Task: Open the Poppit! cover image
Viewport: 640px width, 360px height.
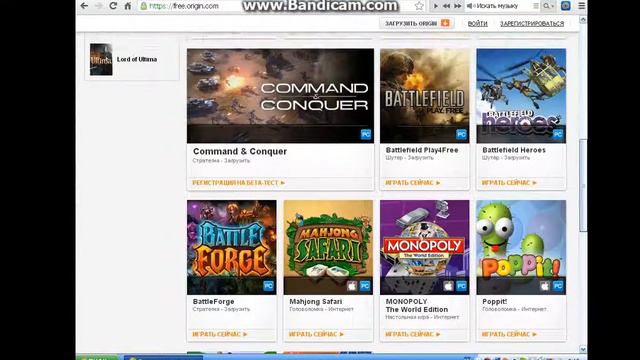Action: 521,247
